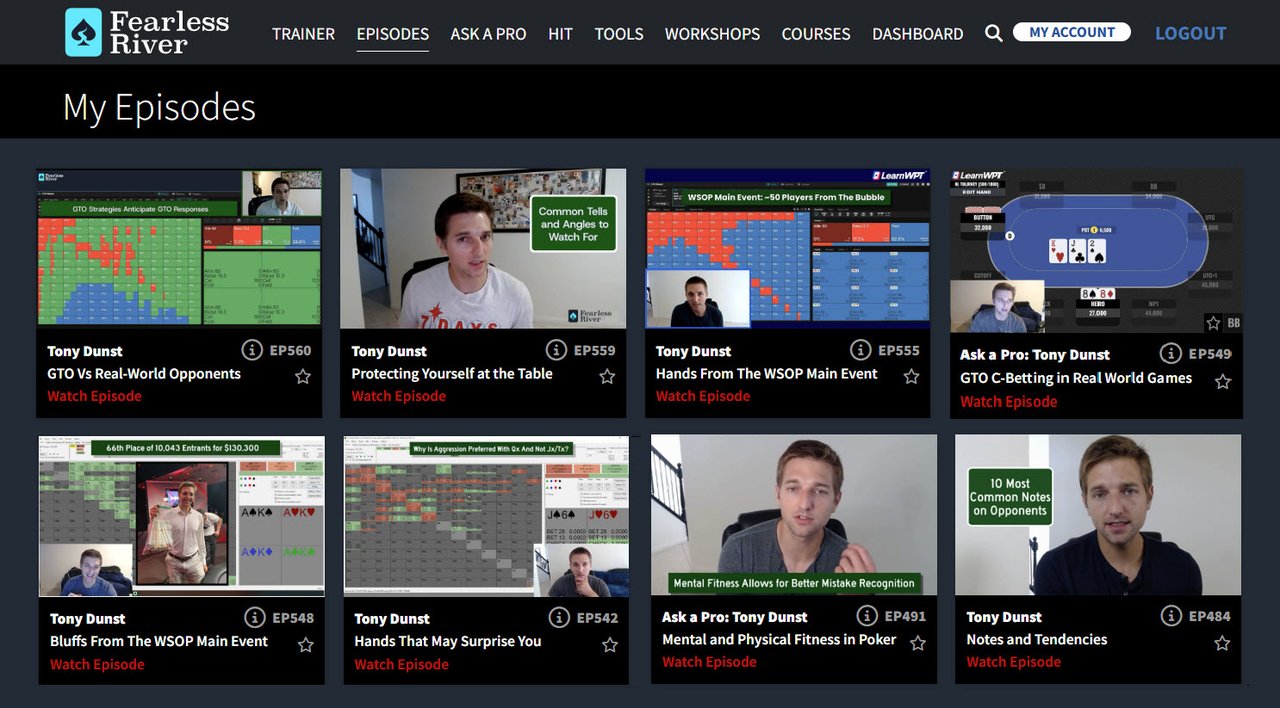This screenshot has width=1280, height=708.
Task: Click title 'Mental and Physical Fitness in Poker'
Action: pos(779,639)
